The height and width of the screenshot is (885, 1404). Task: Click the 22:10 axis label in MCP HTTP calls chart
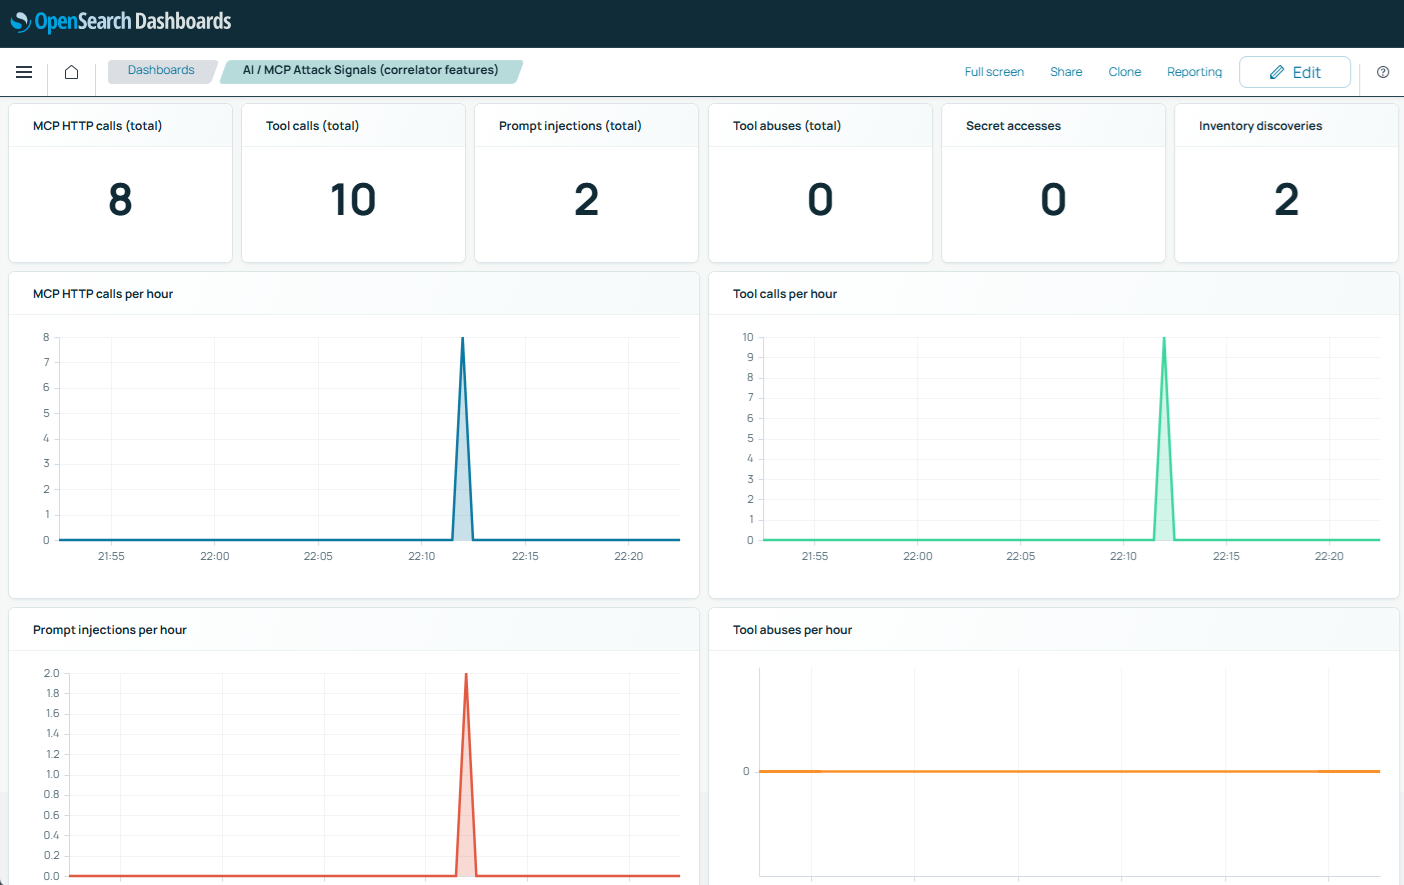click(422, 556)
